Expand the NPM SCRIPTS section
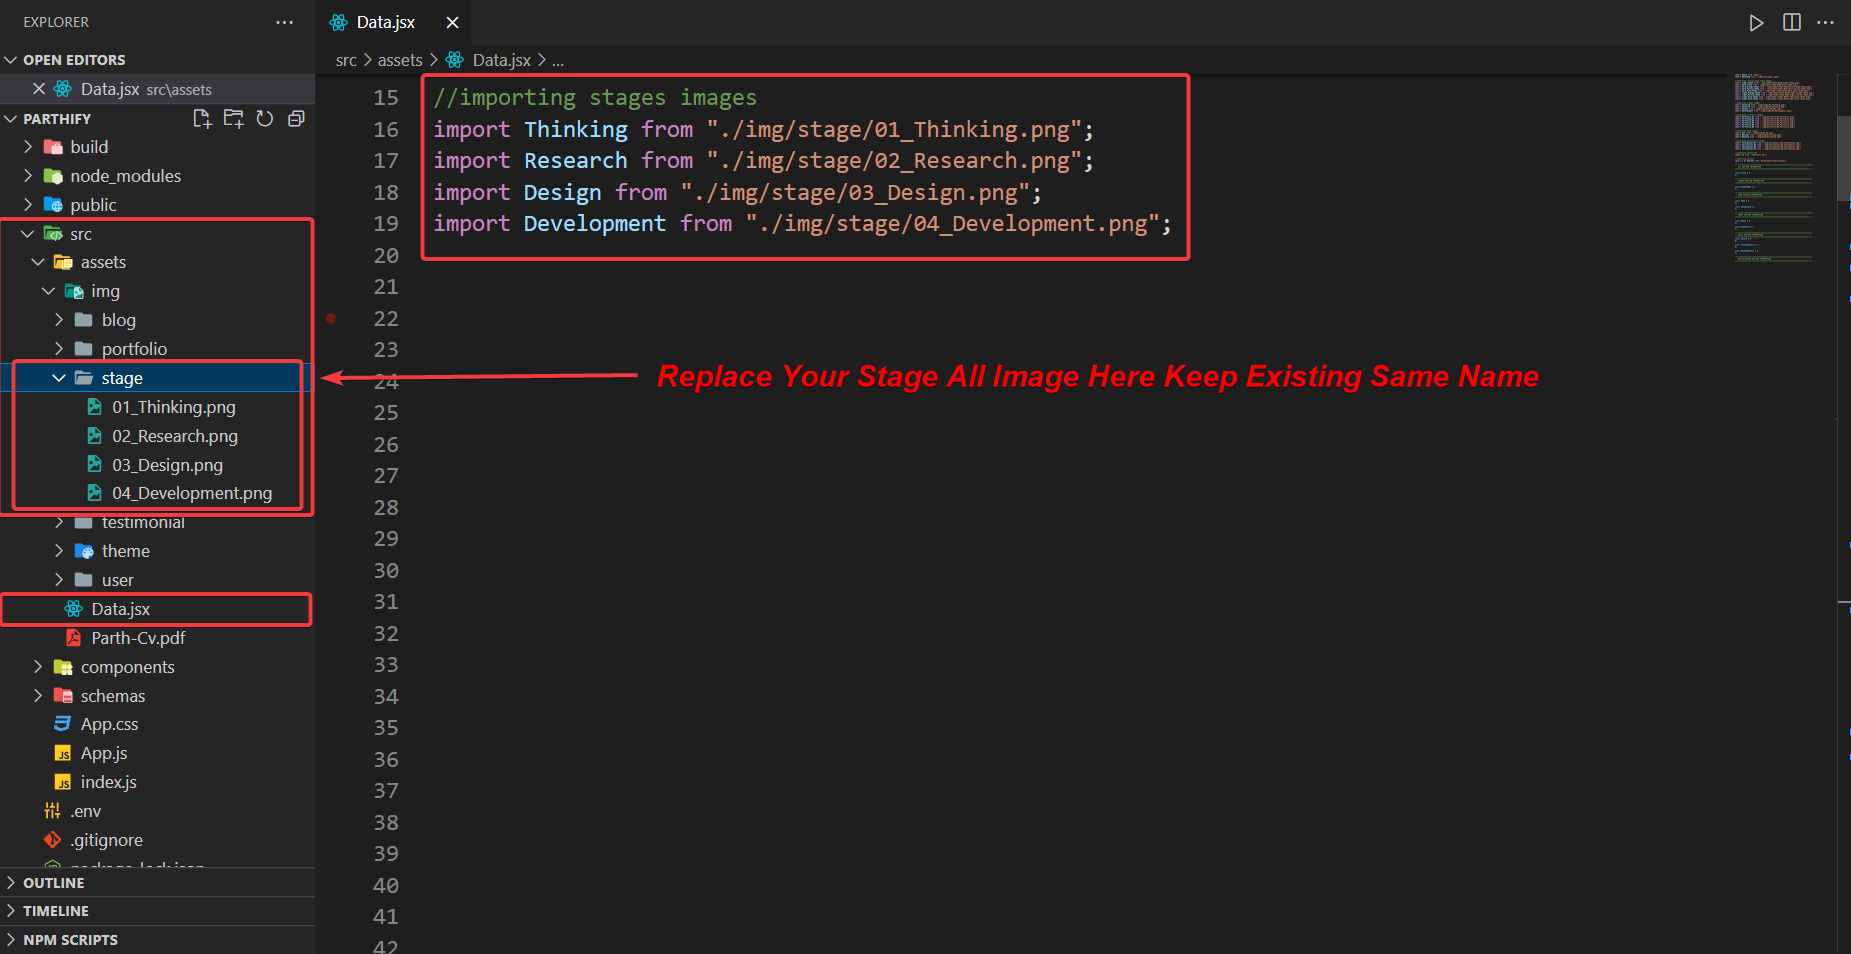This screenshot has width=1851, height=954. click(70, 940)
